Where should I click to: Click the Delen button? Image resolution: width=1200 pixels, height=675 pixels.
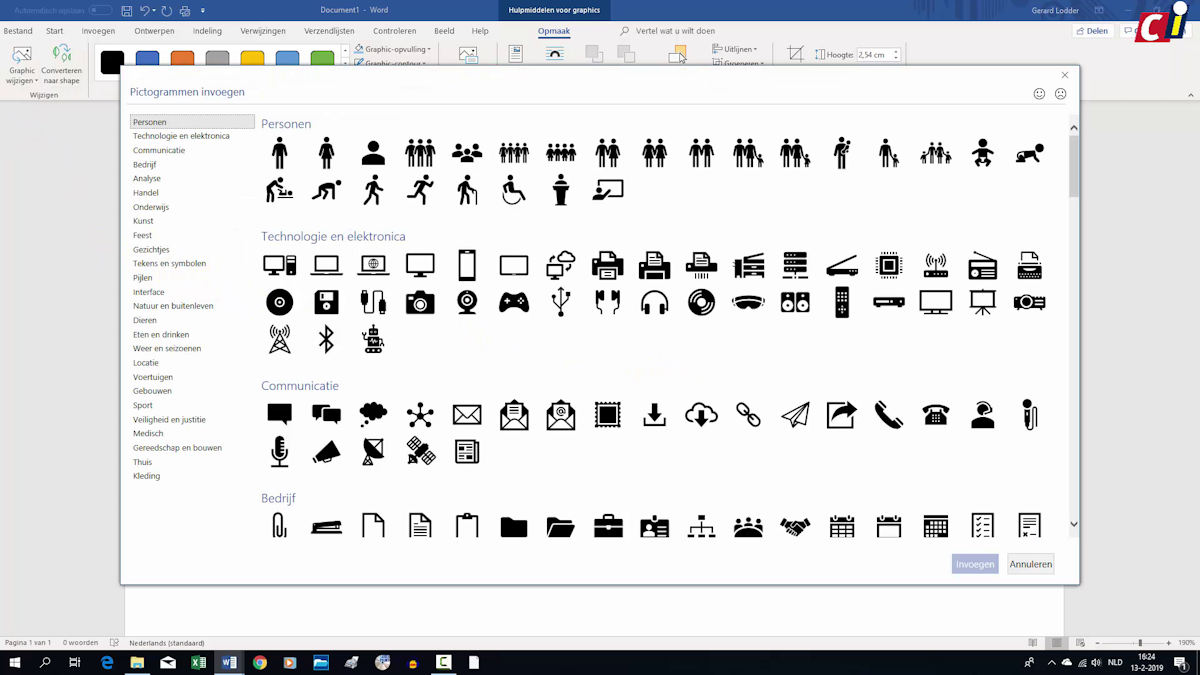pyautogui.click(x=1093, y=31)
